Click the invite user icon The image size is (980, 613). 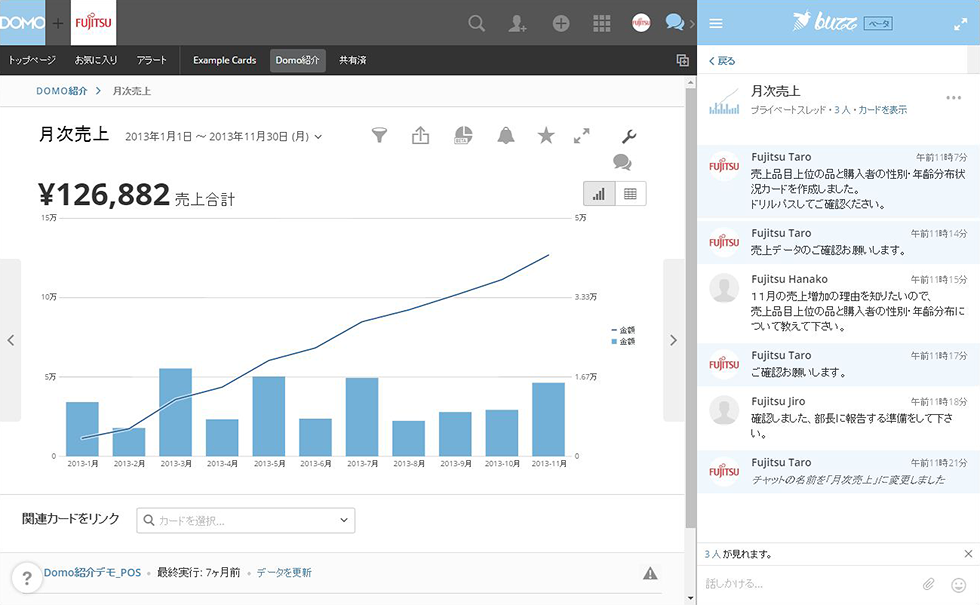pyautogui.click(x=518, y=24)
